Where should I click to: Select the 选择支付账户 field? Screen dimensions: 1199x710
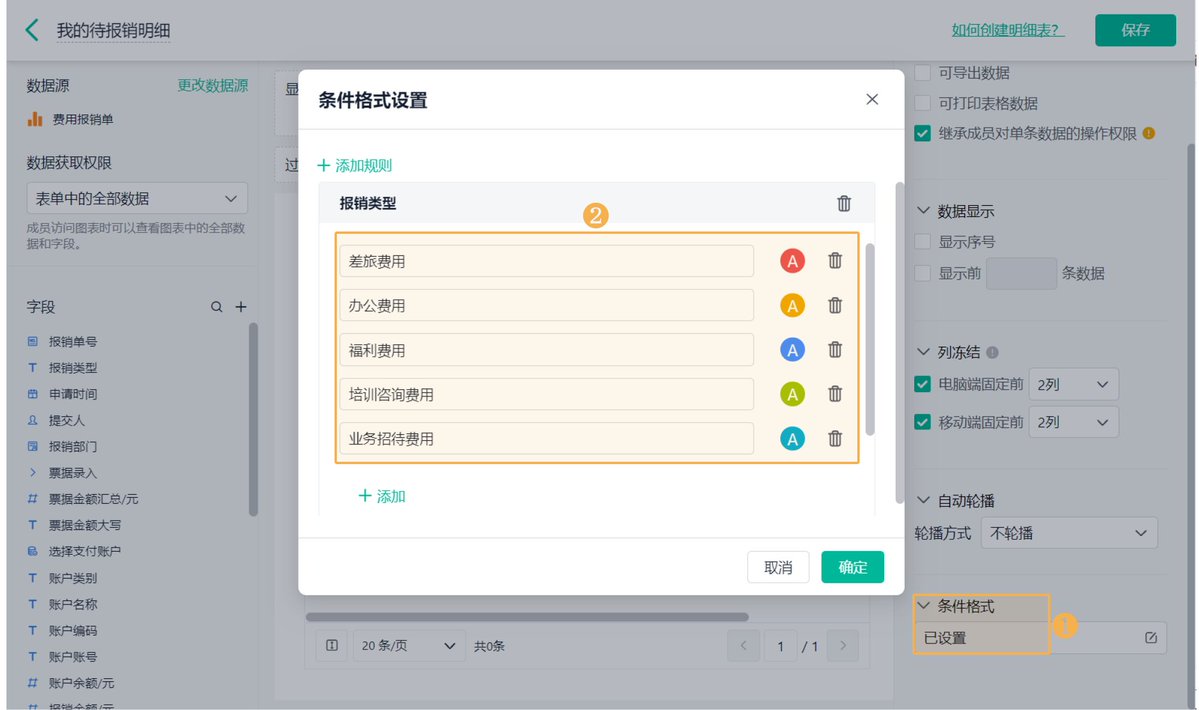click(x=84, y=551)
